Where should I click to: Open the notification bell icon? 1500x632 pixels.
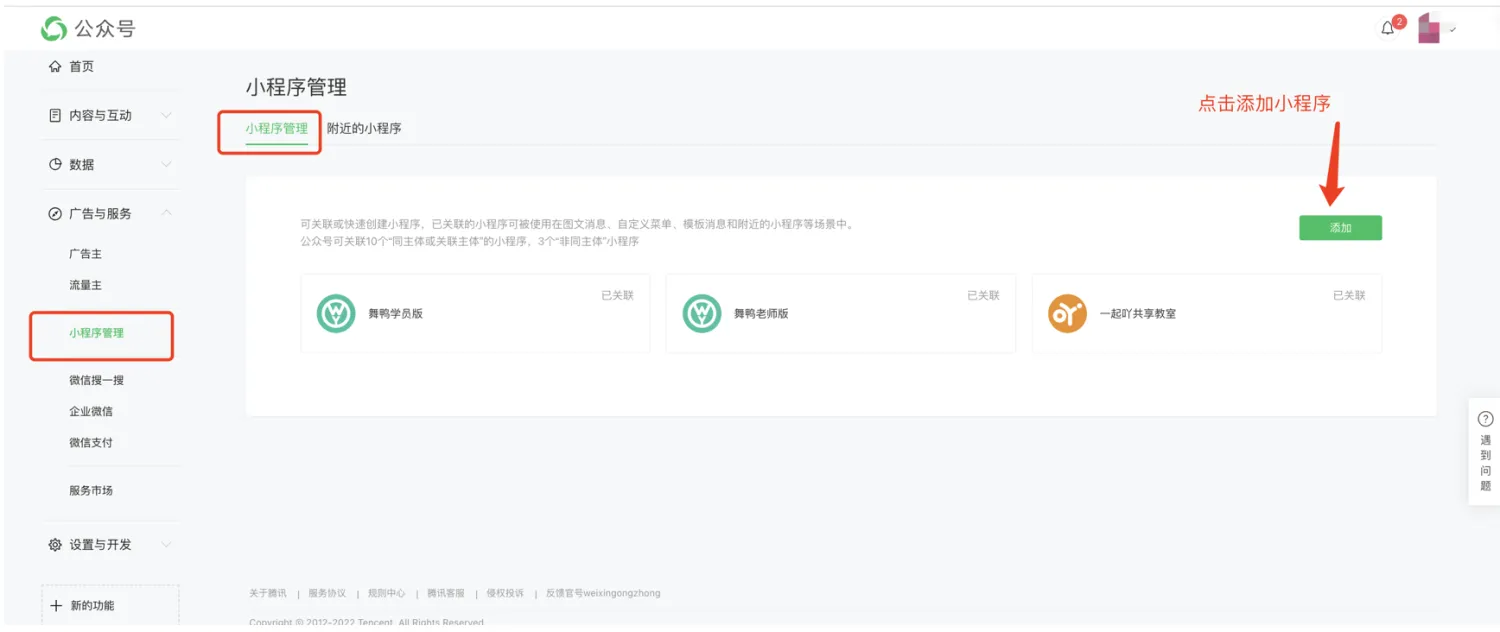tap(1387, 28)
